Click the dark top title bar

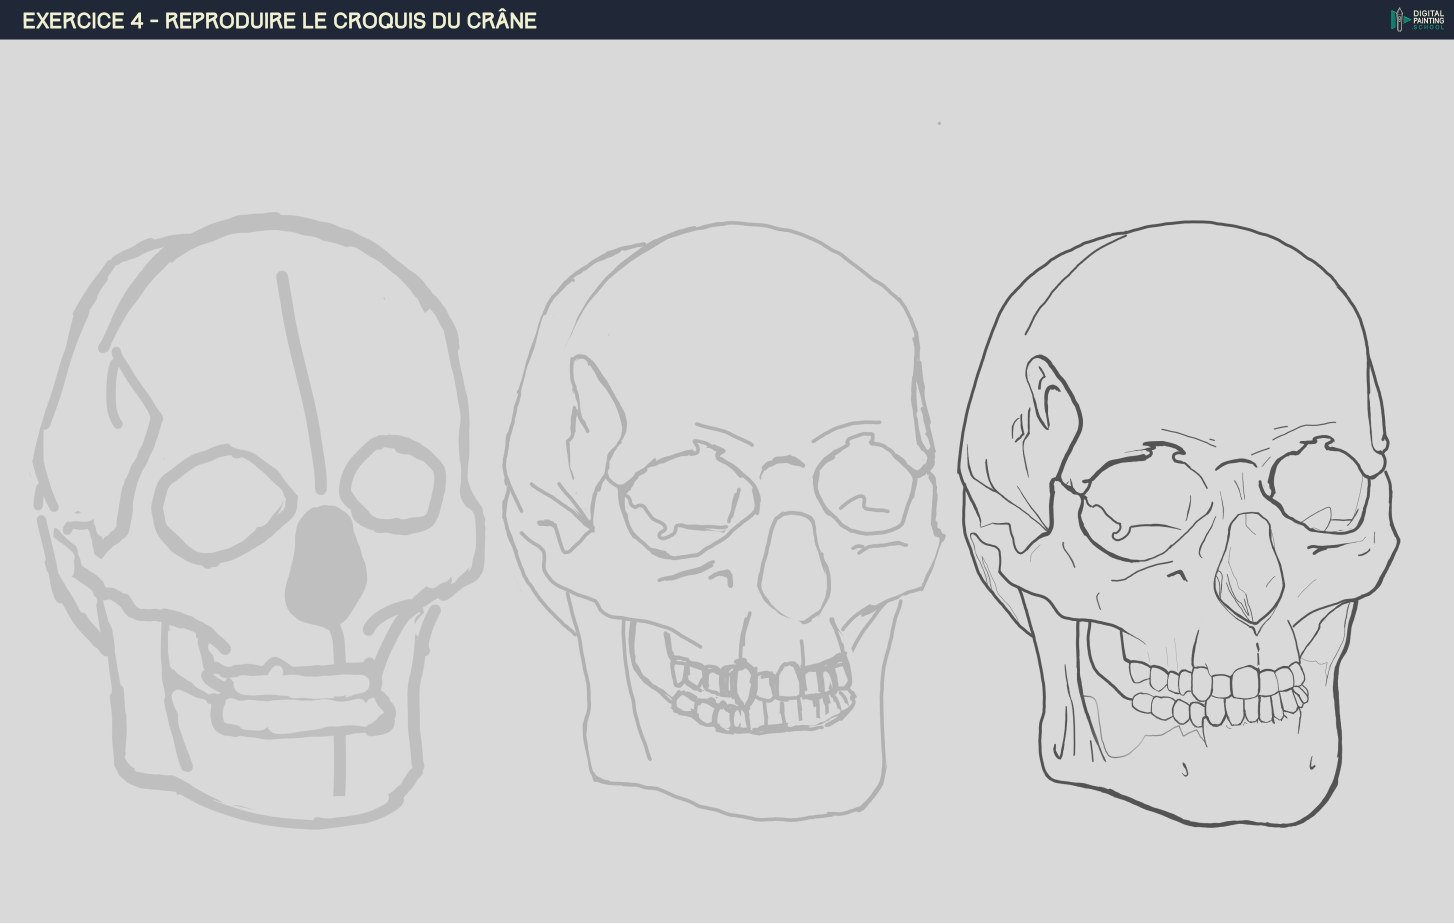[x=700, y=17]
